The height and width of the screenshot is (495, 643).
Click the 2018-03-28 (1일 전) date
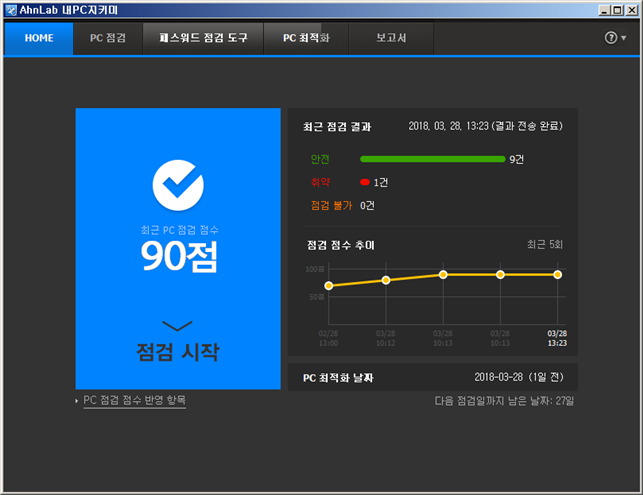519,377
